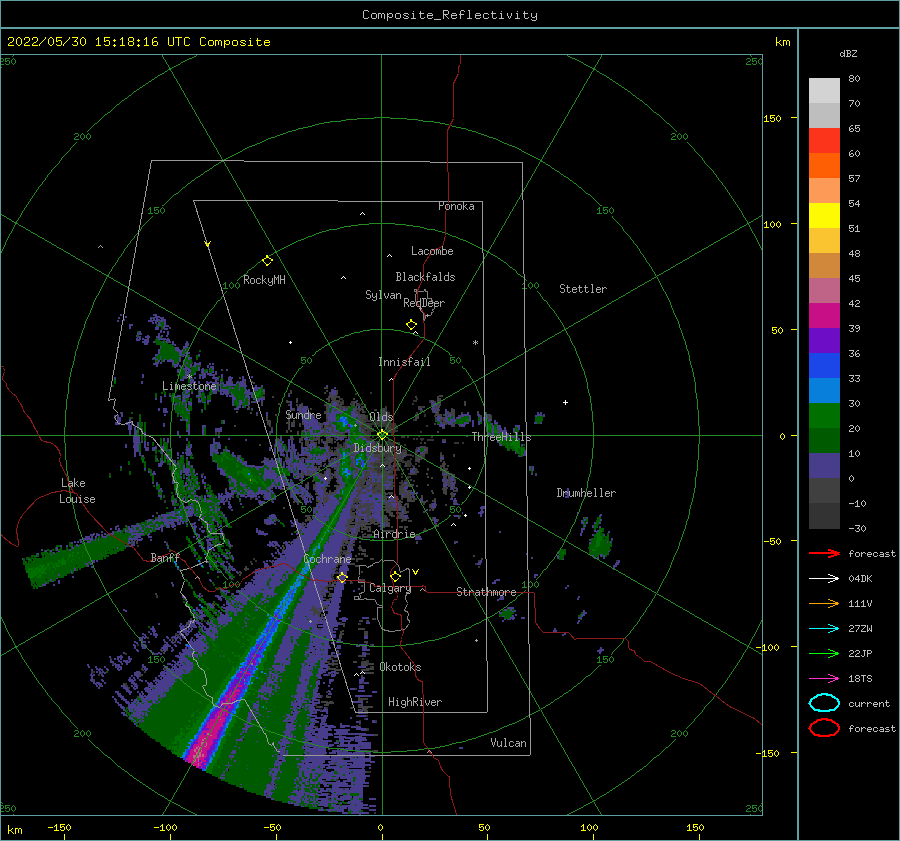Click the yellow diamond marker above Calgary label
900x841 pixels.
[395, 576]
